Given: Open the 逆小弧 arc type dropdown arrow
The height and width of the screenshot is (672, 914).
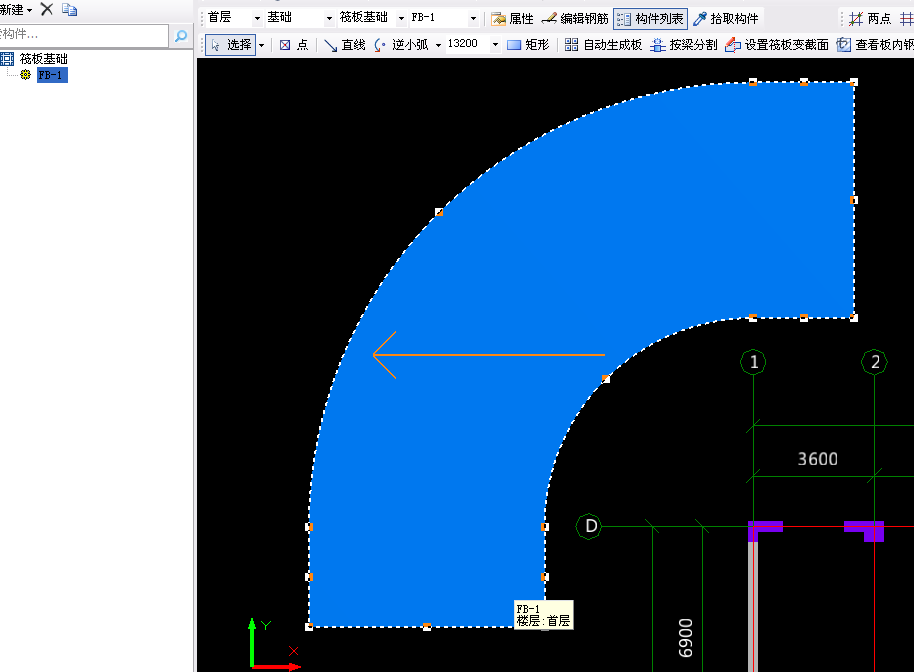Looking at the screenshot, I should pyautogui.click(x=438, y=45).
